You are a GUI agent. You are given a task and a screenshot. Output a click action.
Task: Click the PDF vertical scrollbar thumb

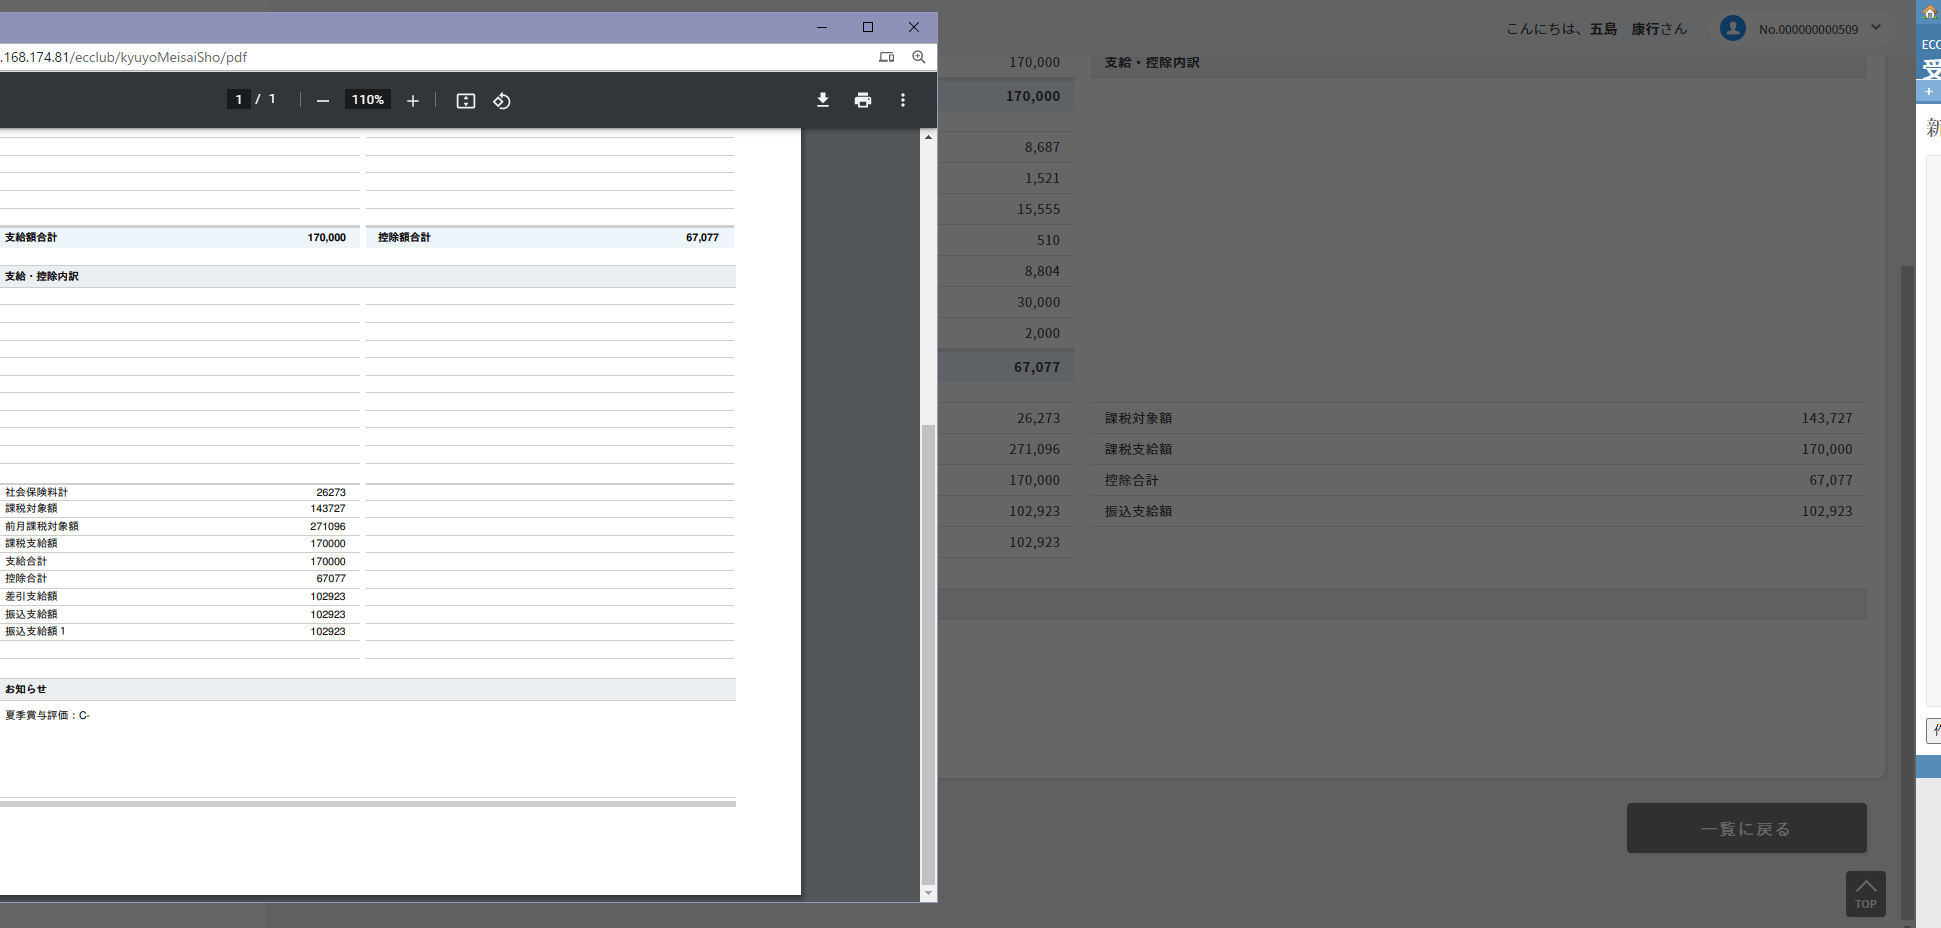click(929, 655)
